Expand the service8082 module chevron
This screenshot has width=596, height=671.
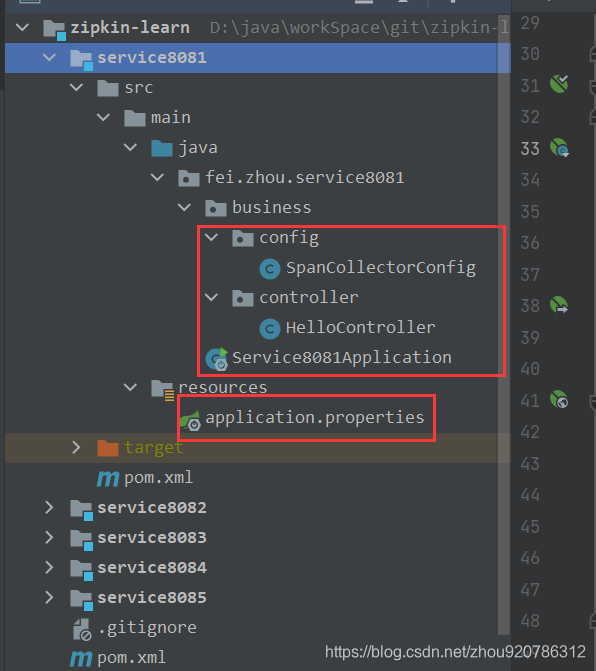pyautogui.click(x=50, y=508)
